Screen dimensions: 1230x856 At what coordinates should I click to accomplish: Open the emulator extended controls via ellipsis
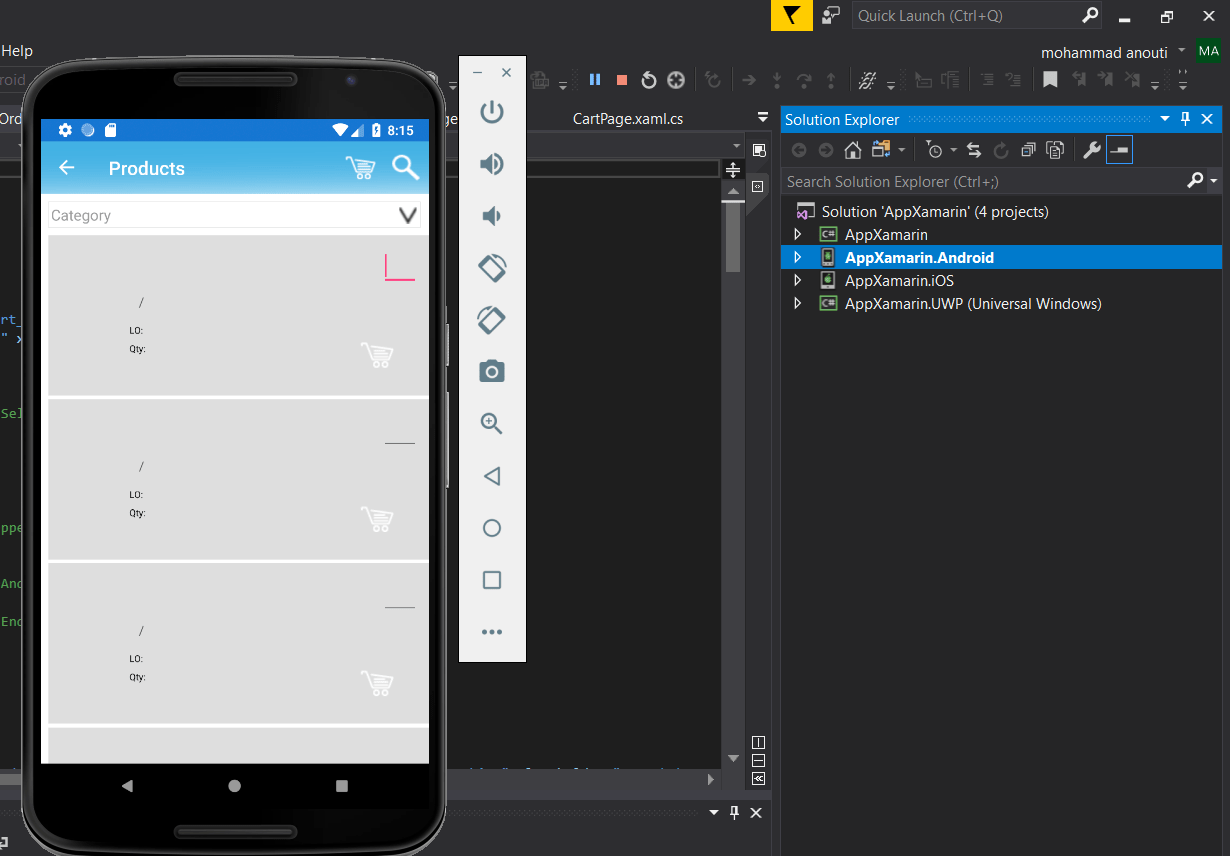click(491, 631)
